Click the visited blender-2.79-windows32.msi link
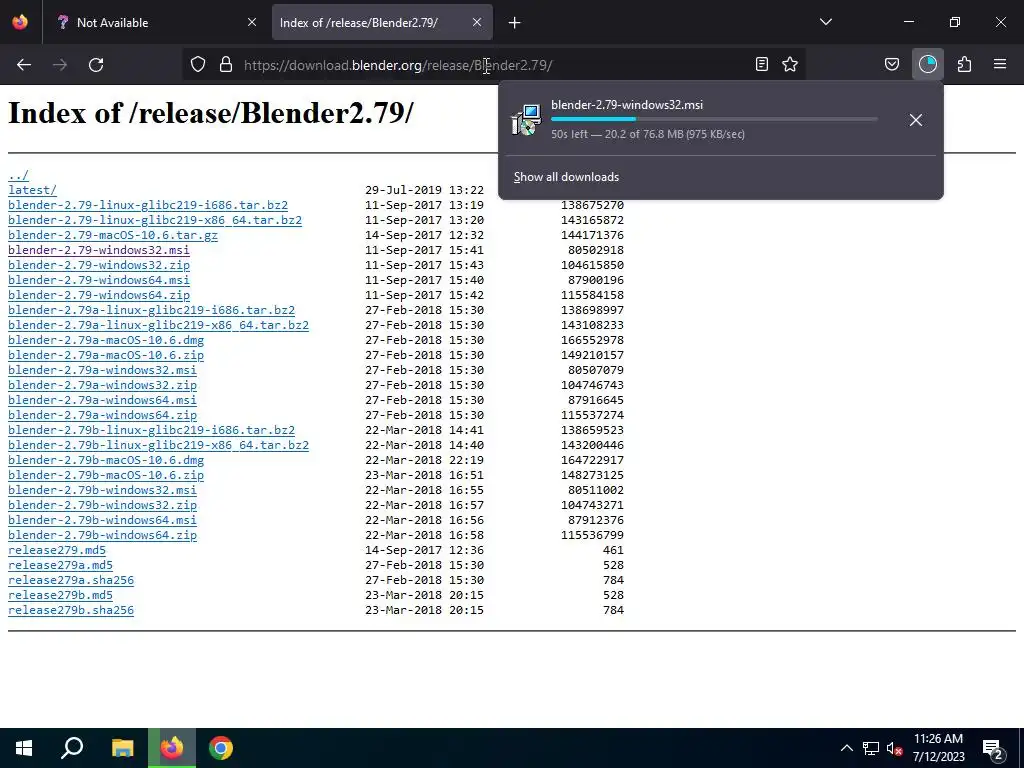This screenshot has width=1024, height=768. (99, 250)
